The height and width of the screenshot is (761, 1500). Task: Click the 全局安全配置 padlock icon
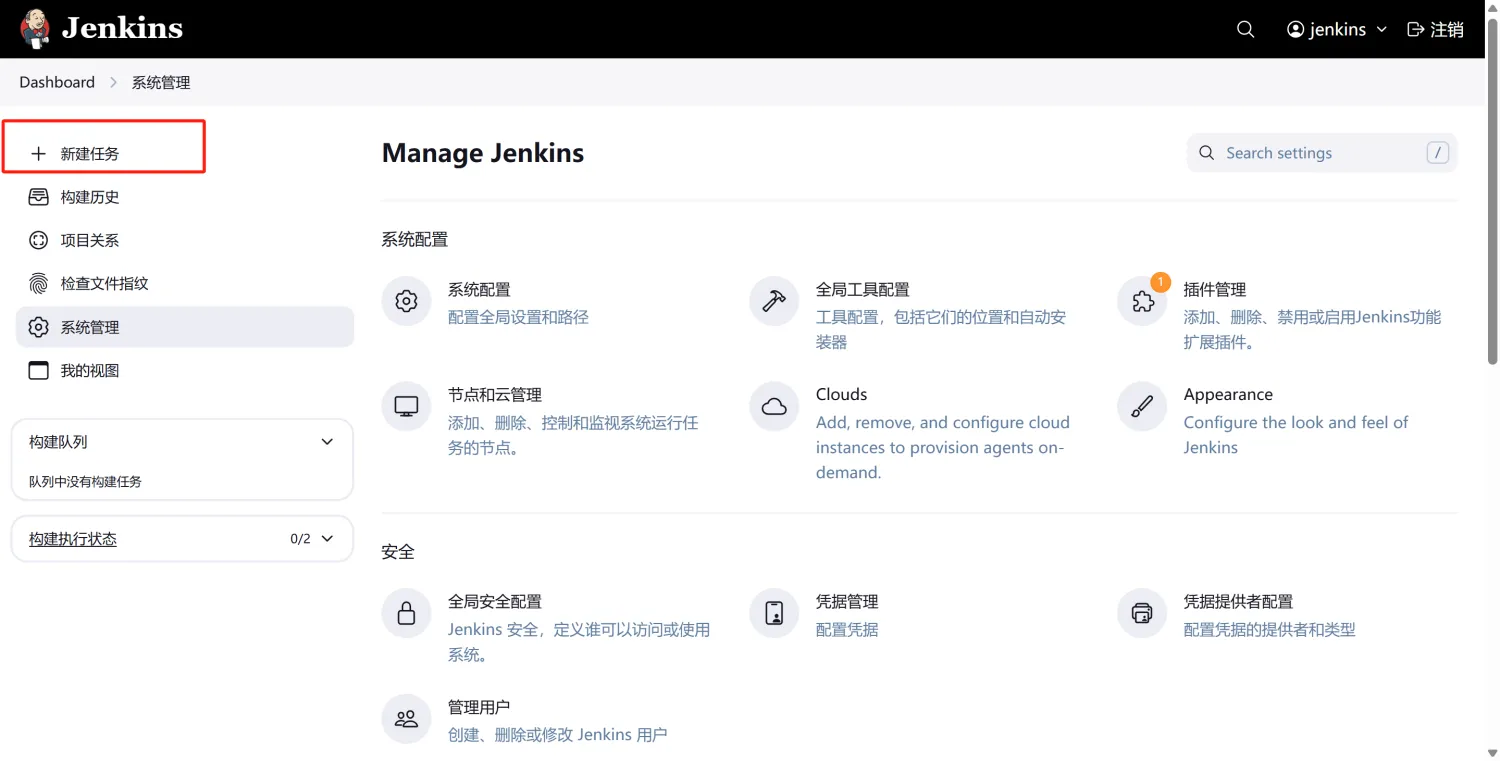tap(406, 614)
